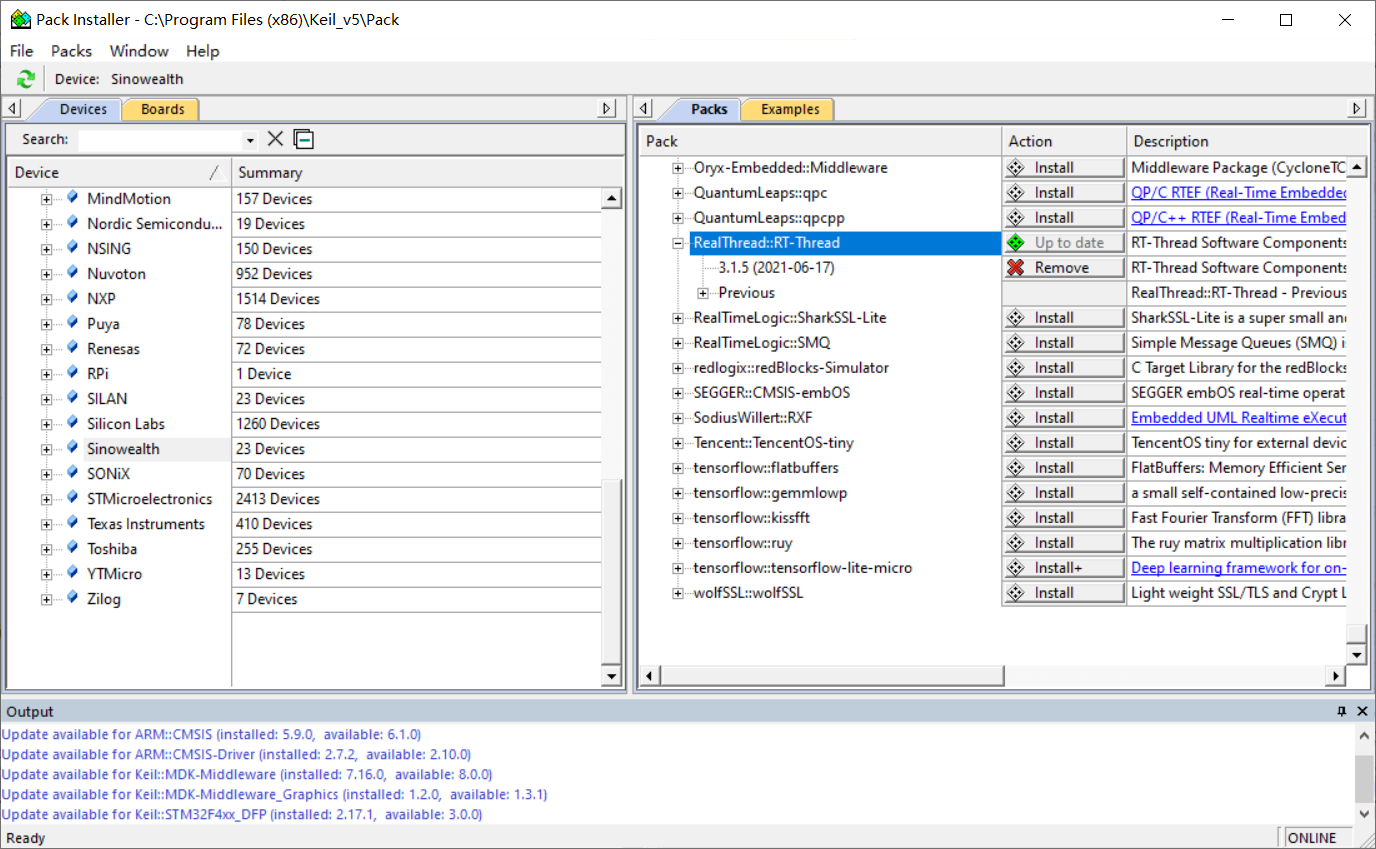This screenshot has height=849, width=1376.
Task: Click the collapse-all icon beside search
Action: click(303, 139)
